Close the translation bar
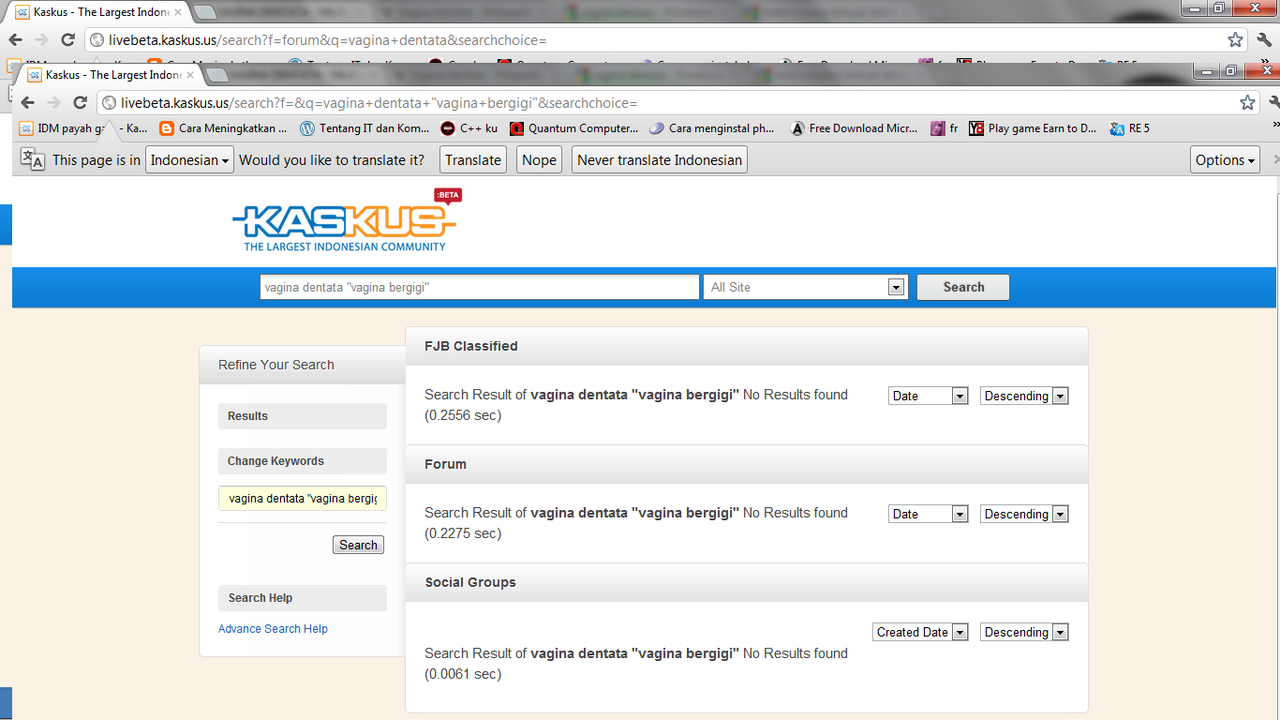The height and width of the screenshot is (720, 1280). click(x=1275, y=160)
